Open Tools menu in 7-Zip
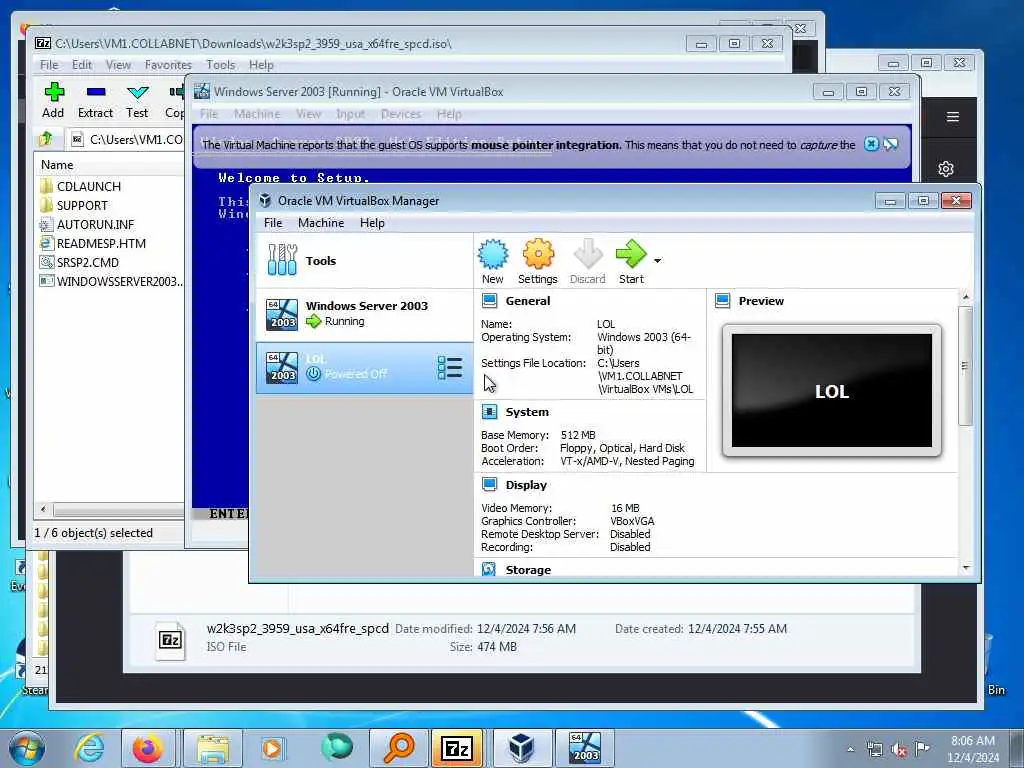The width and height of the screenshot is (1024, 768). point(220,65)
